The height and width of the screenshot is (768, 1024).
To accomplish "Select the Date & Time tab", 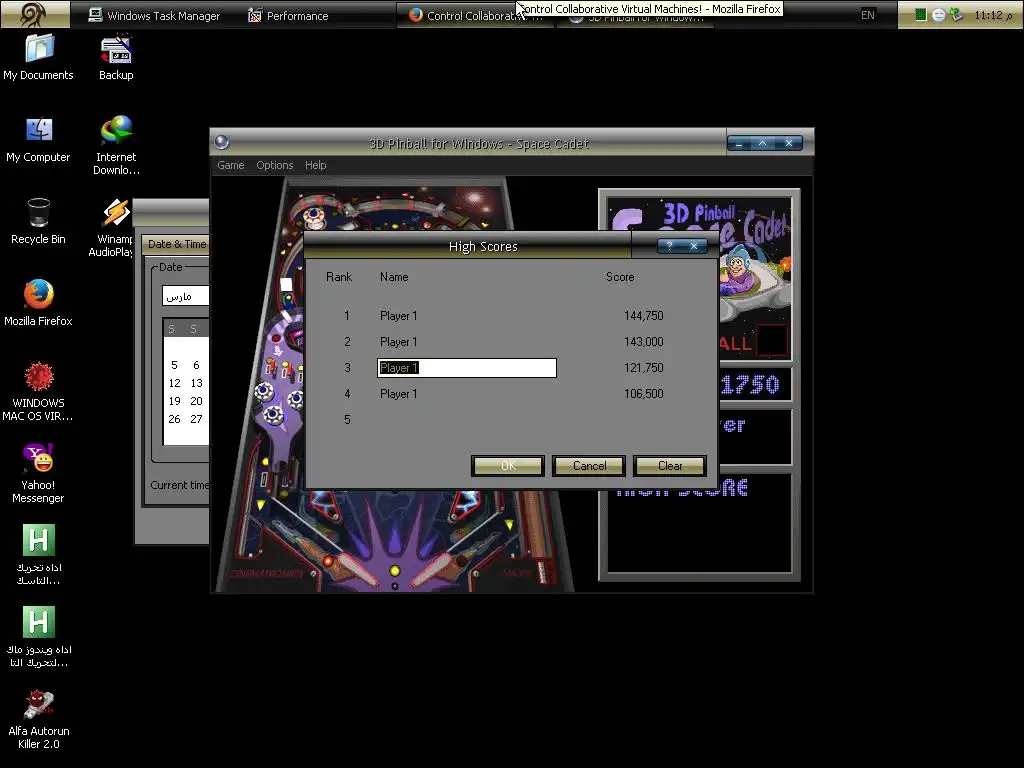I will [x=176, y=244].
